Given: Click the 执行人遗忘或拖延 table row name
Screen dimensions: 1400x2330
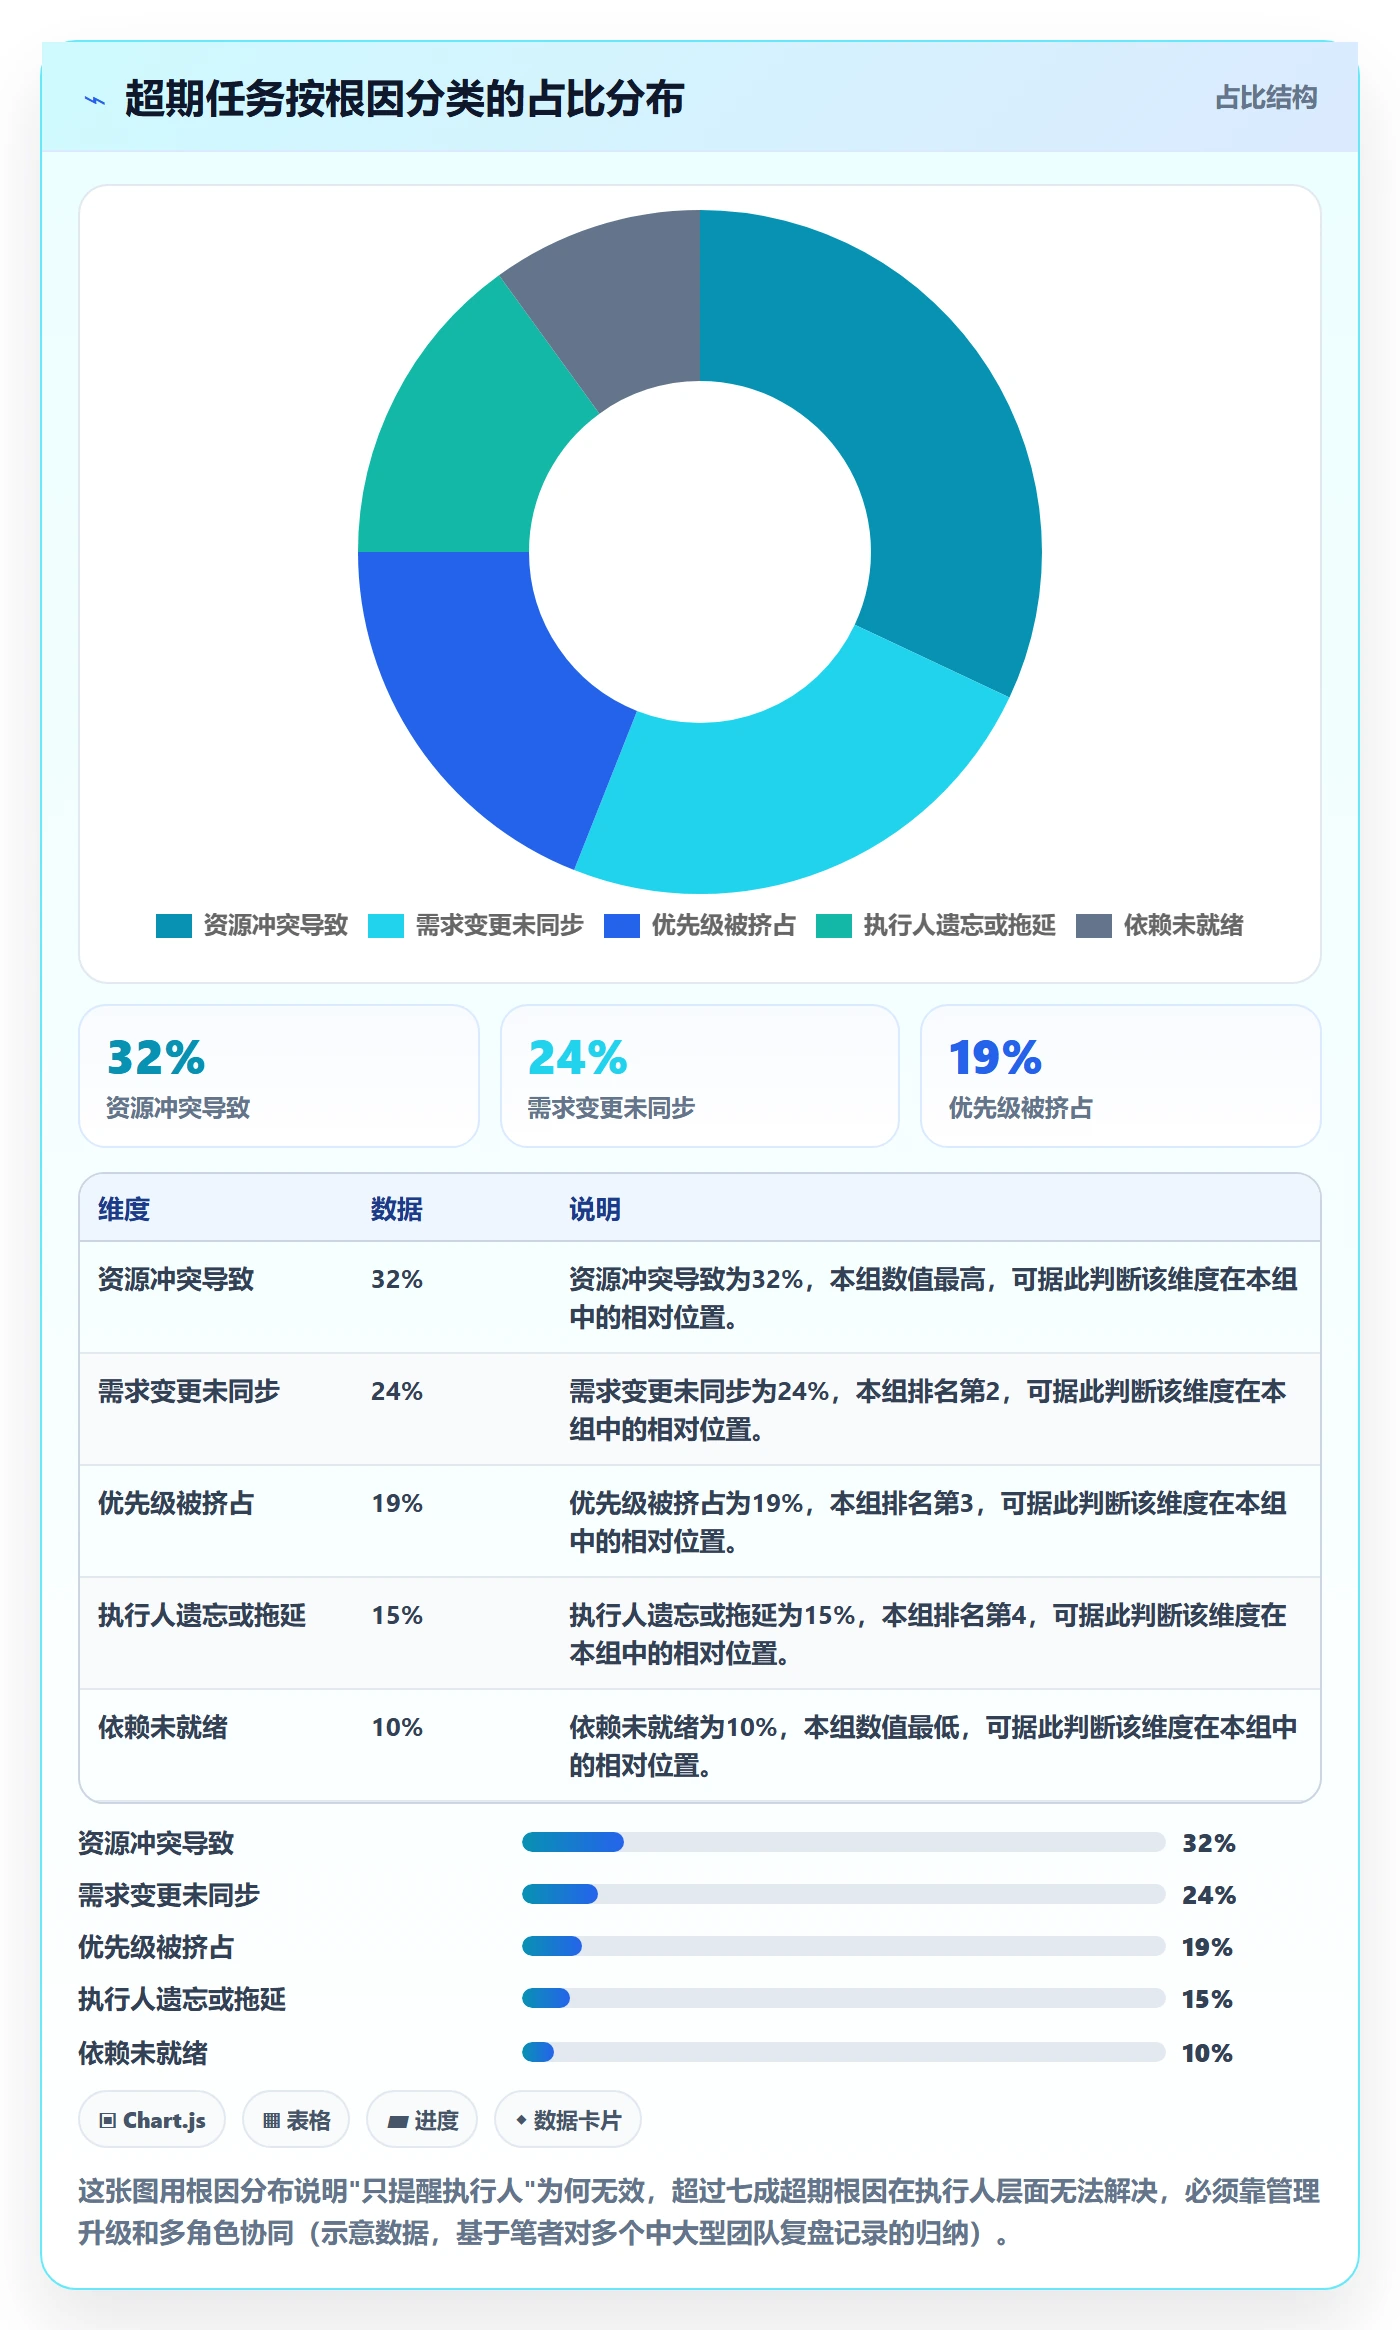Looking at the screenshot, I should coord(202,1615).
